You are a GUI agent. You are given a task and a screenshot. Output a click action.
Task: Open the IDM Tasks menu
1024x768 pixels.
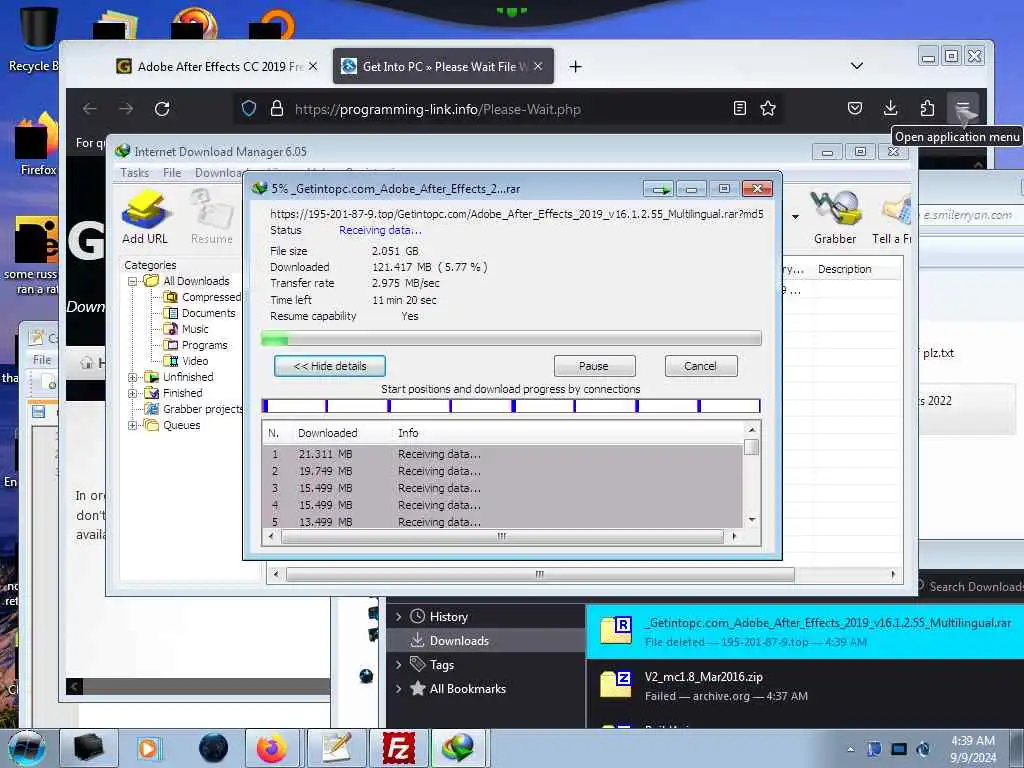pos(135,172)
